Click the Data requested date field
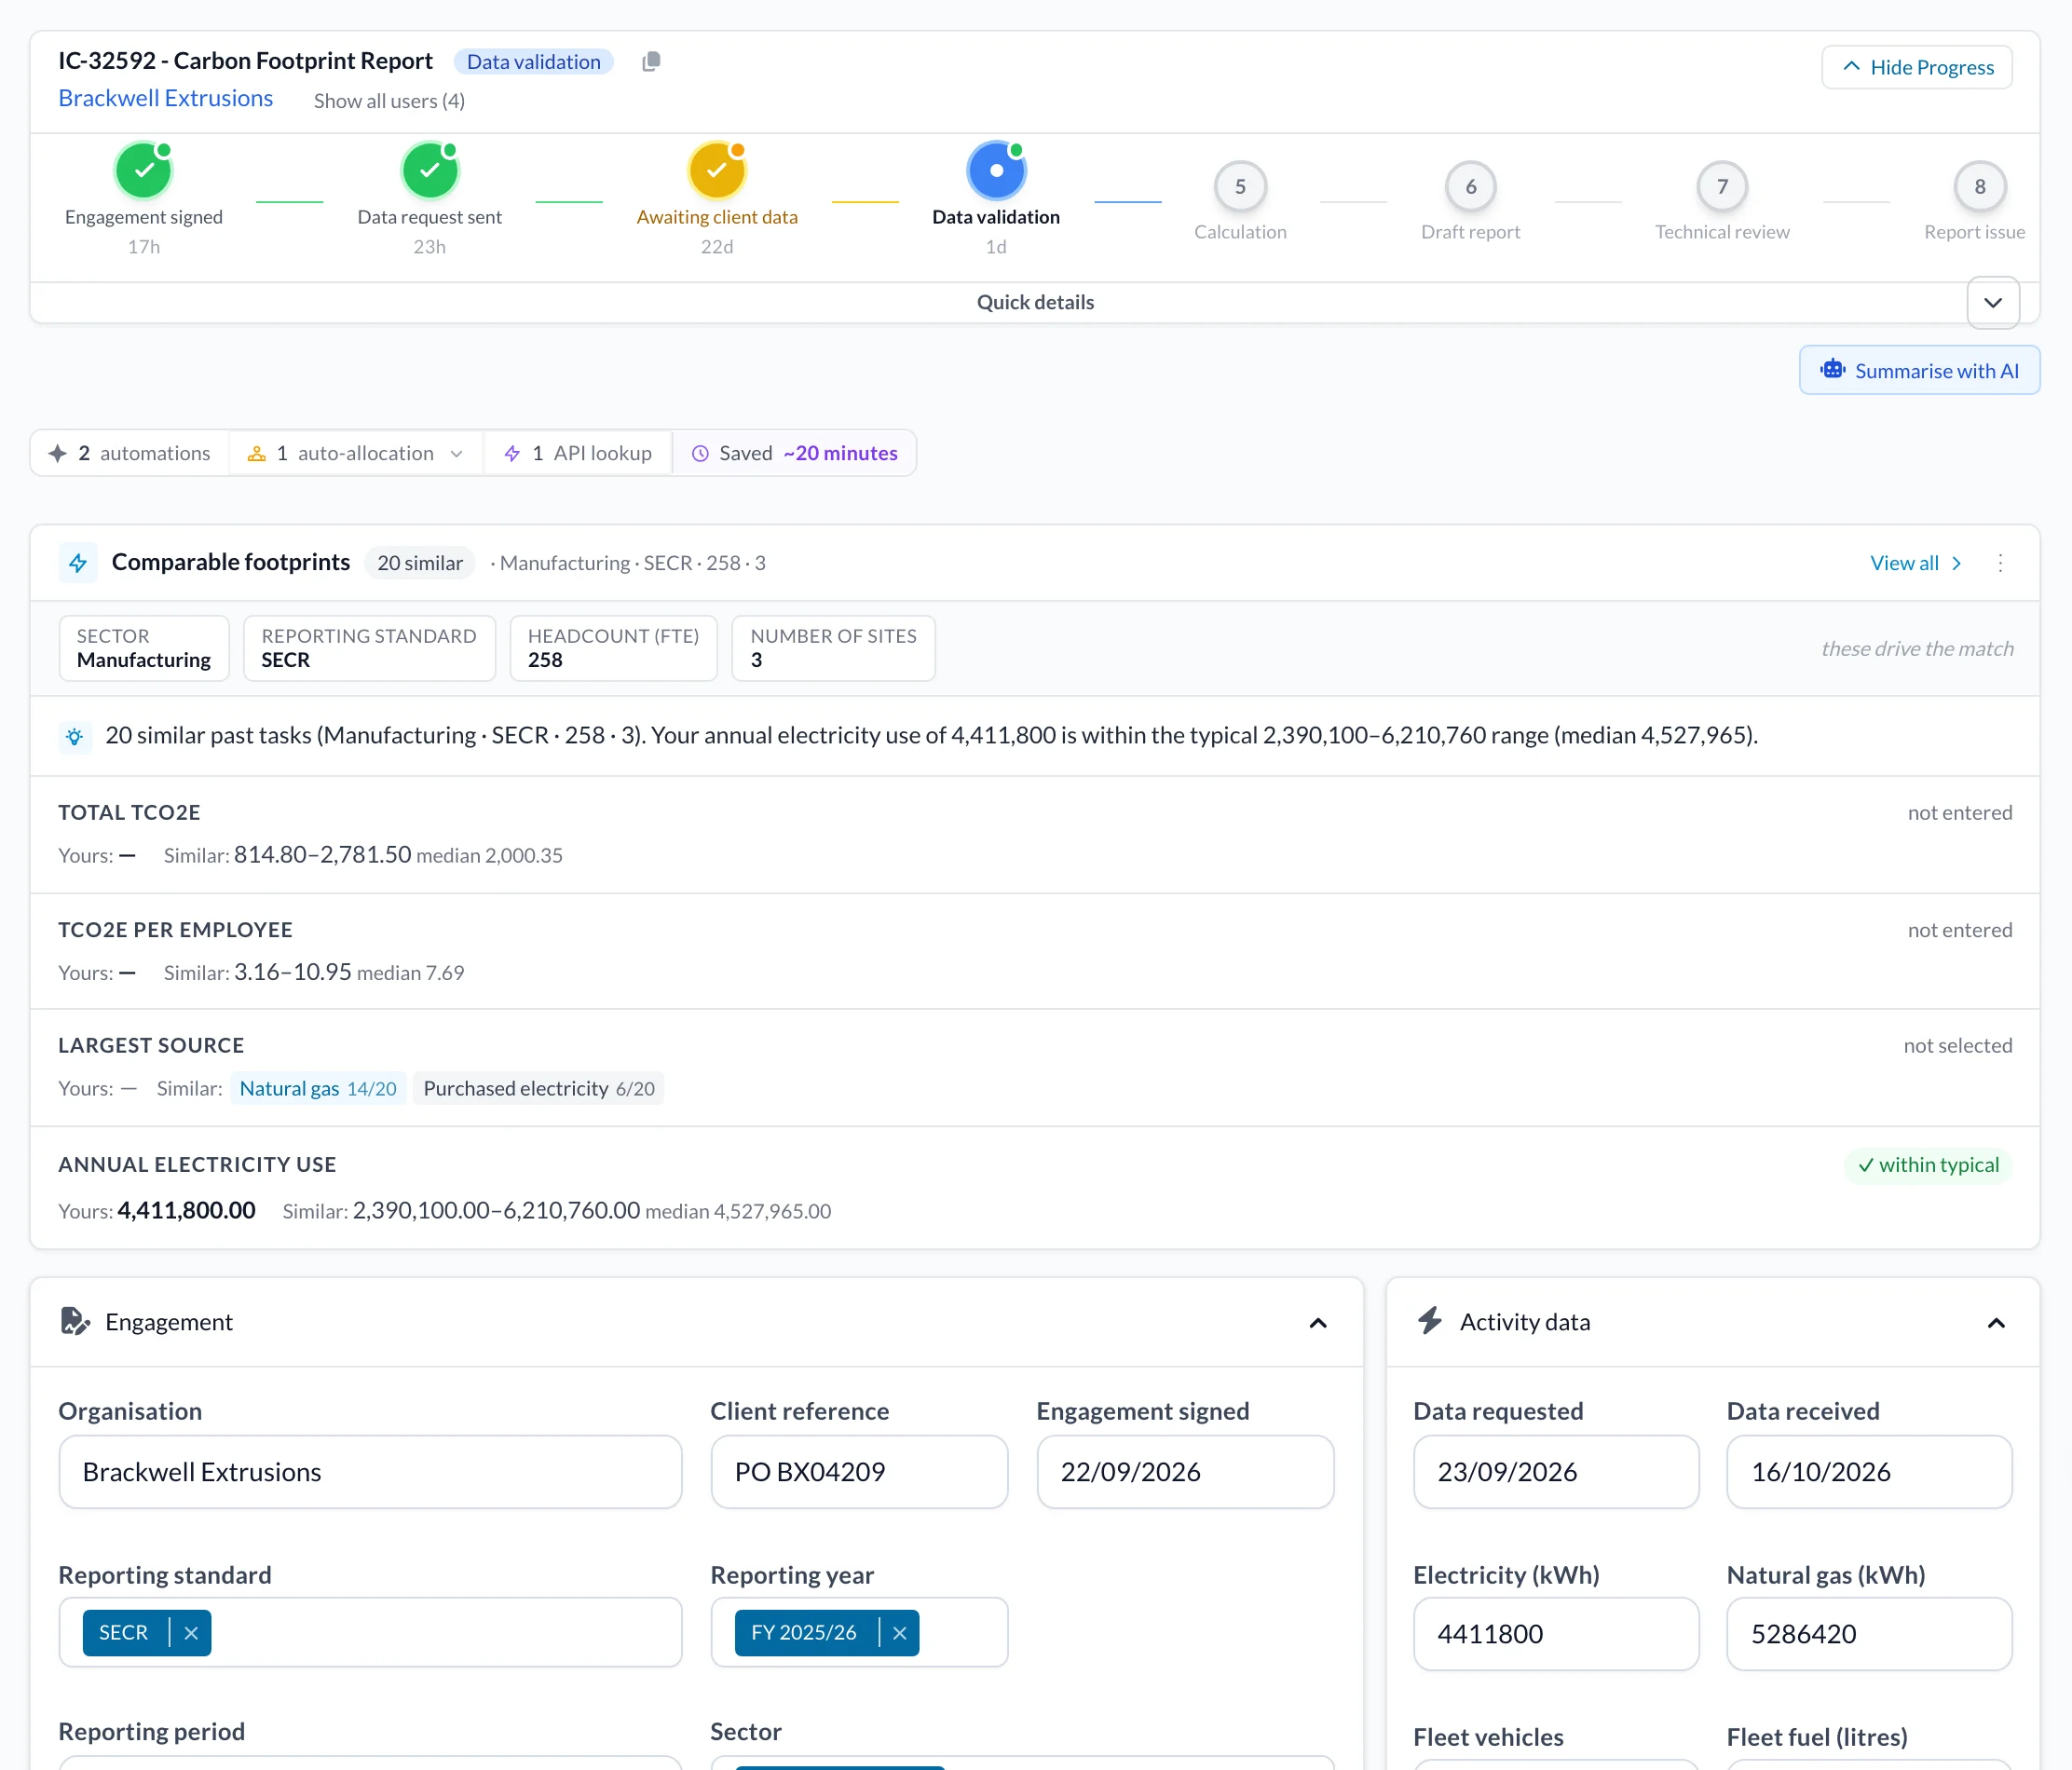 (x=1556, y=1472)
